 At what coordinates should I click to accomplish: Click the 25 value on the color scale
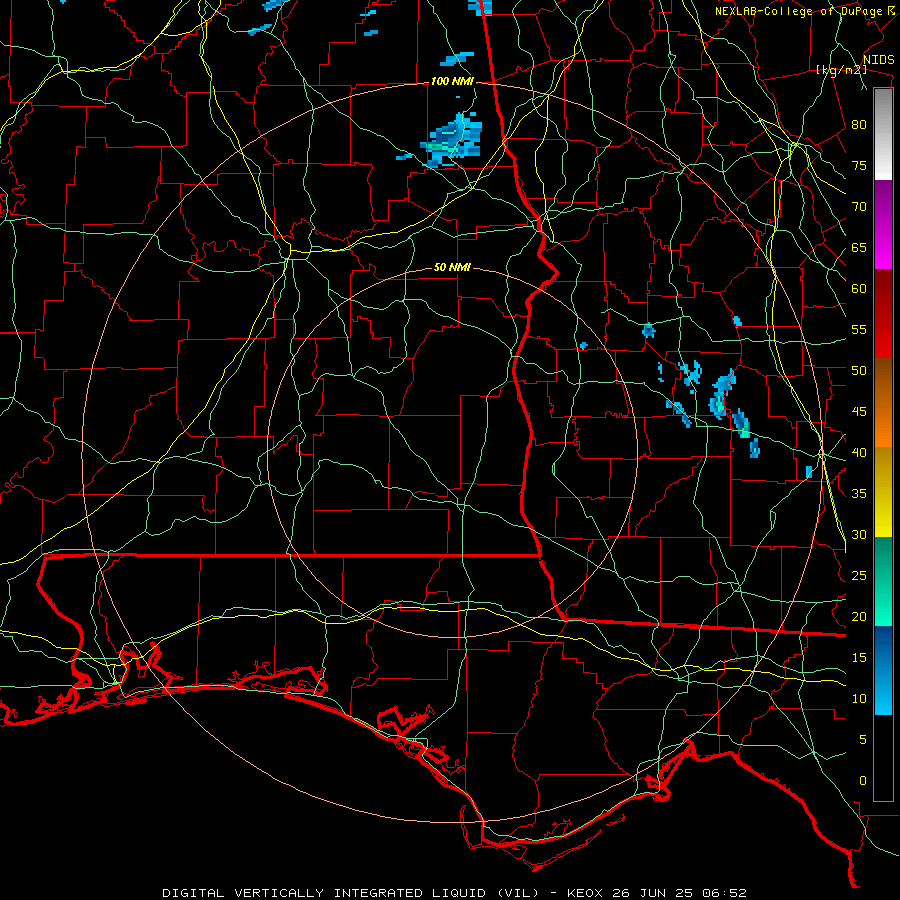tap(859, 576)
